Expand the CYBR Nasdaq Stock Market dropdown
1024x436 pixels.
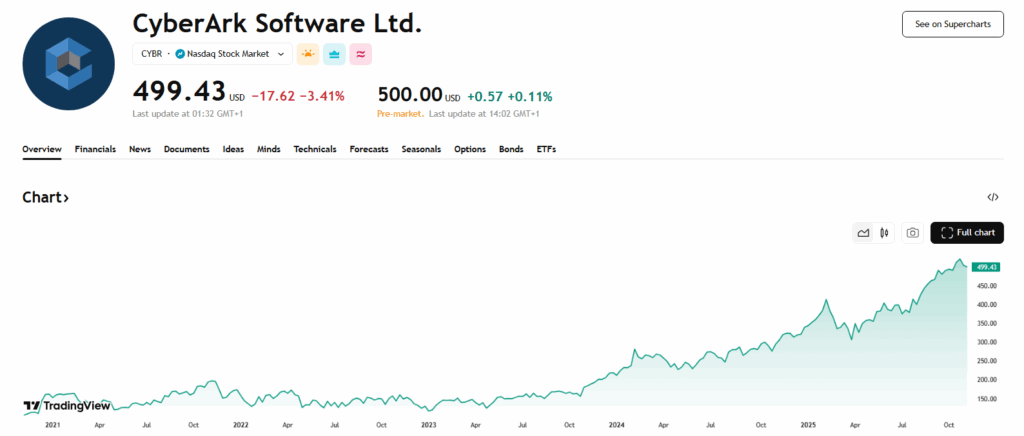[280, 54]
